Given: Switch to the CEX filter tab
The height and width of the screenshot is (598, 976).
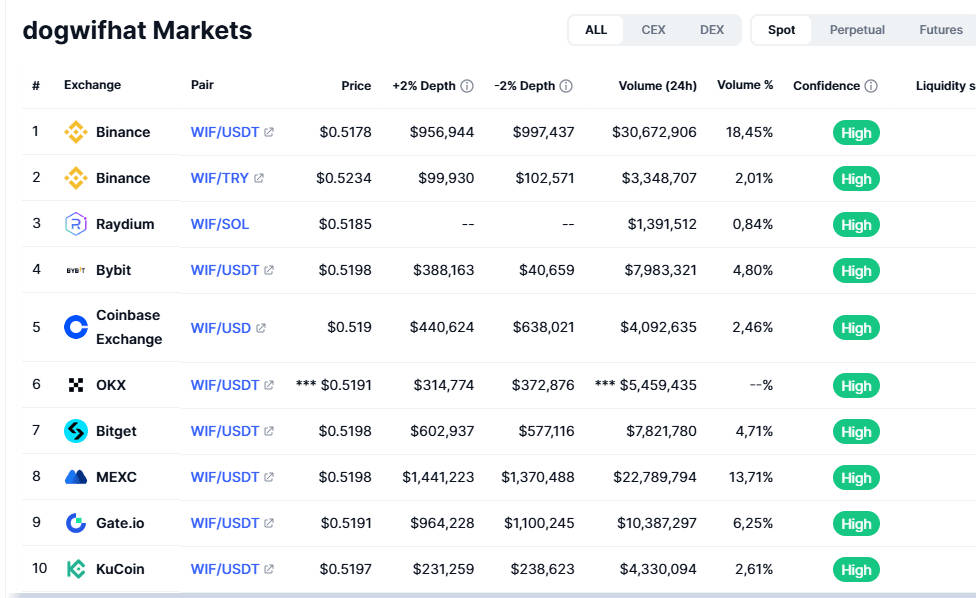Looking at the screenshot, I should (x=654, y=30).
